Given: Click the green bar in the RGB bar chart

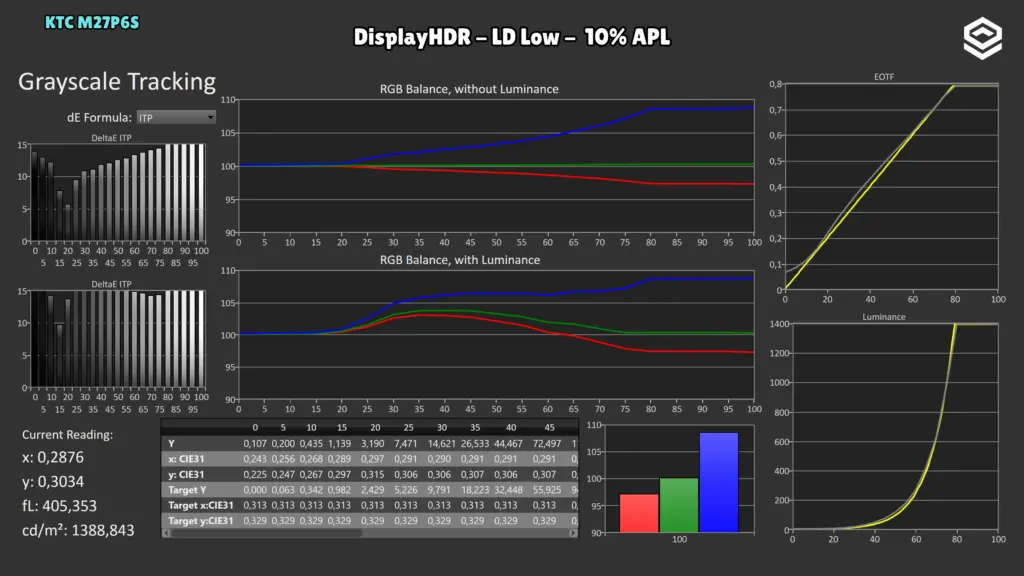Looking at the screenshot, I should tap(679, 505).
